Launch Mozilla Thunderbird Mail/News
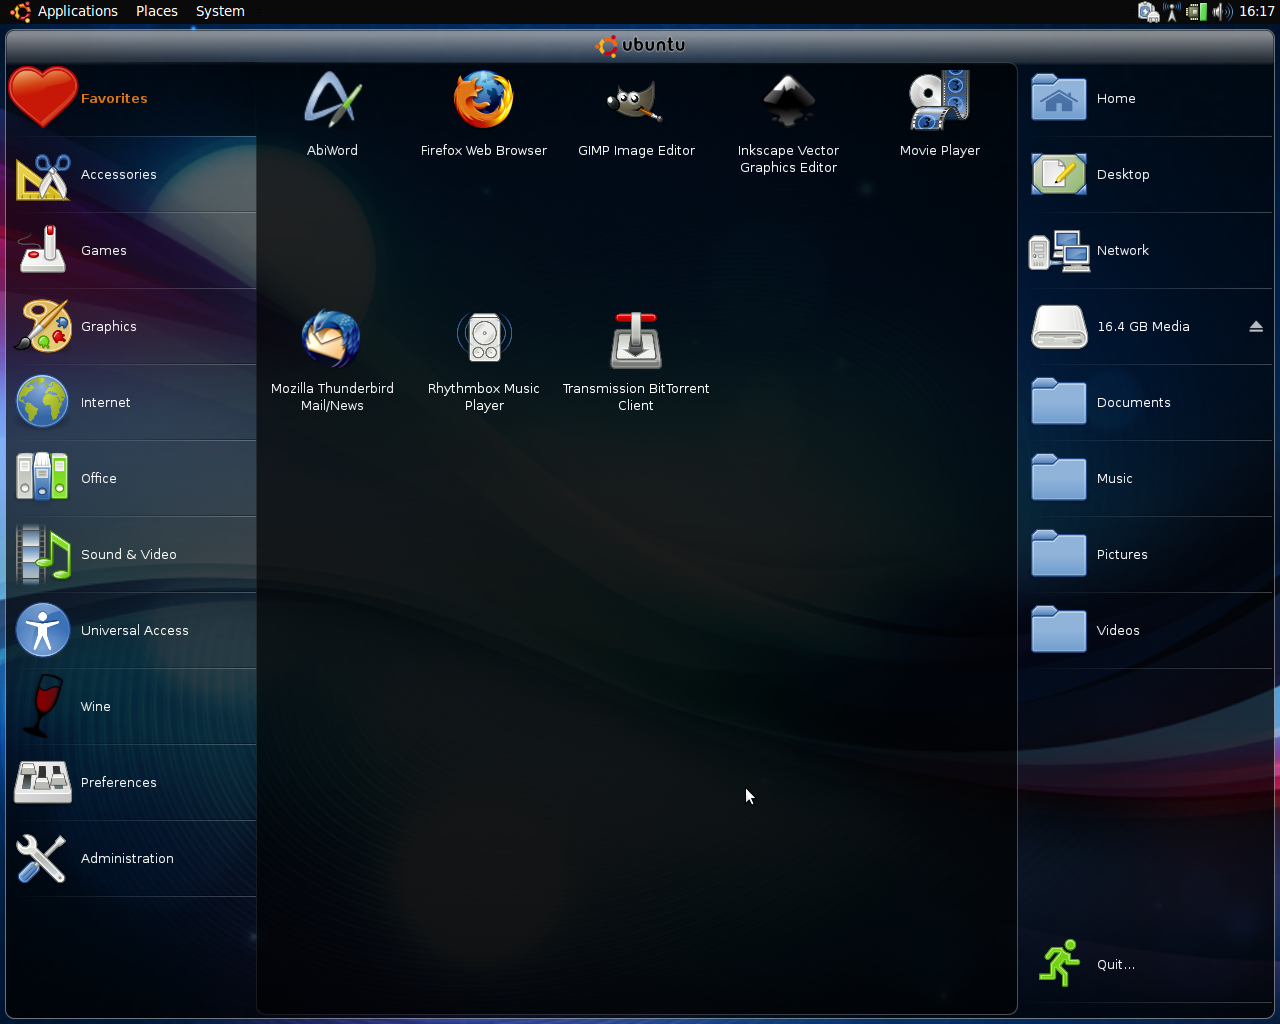 332,360
